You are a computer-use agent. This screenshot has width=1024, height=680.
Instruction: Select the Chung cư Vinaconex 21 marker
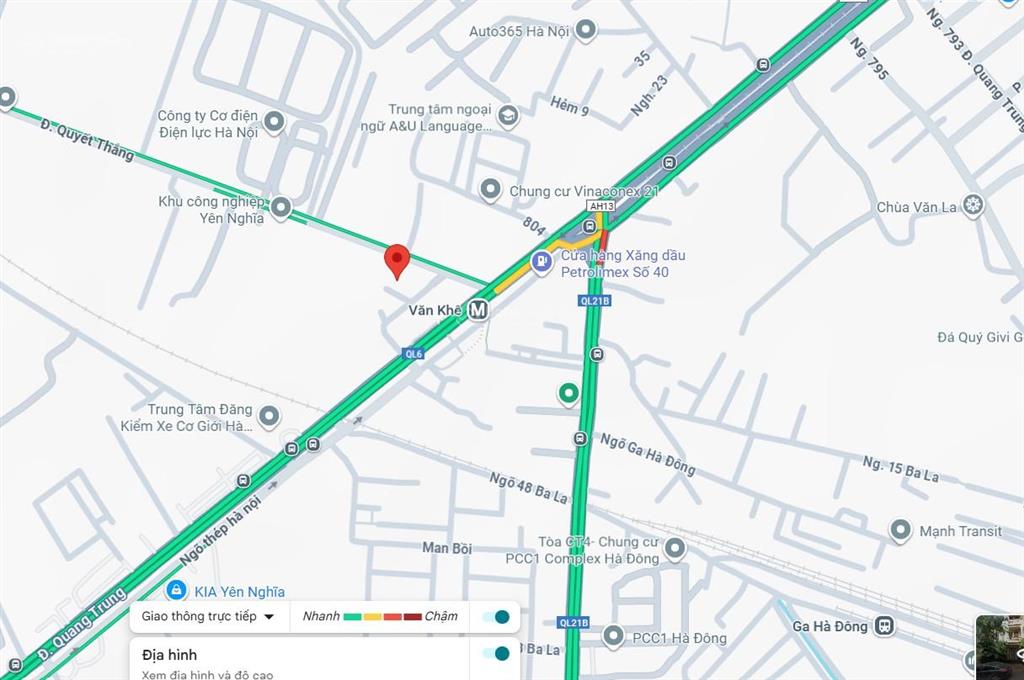pos(490,189)
